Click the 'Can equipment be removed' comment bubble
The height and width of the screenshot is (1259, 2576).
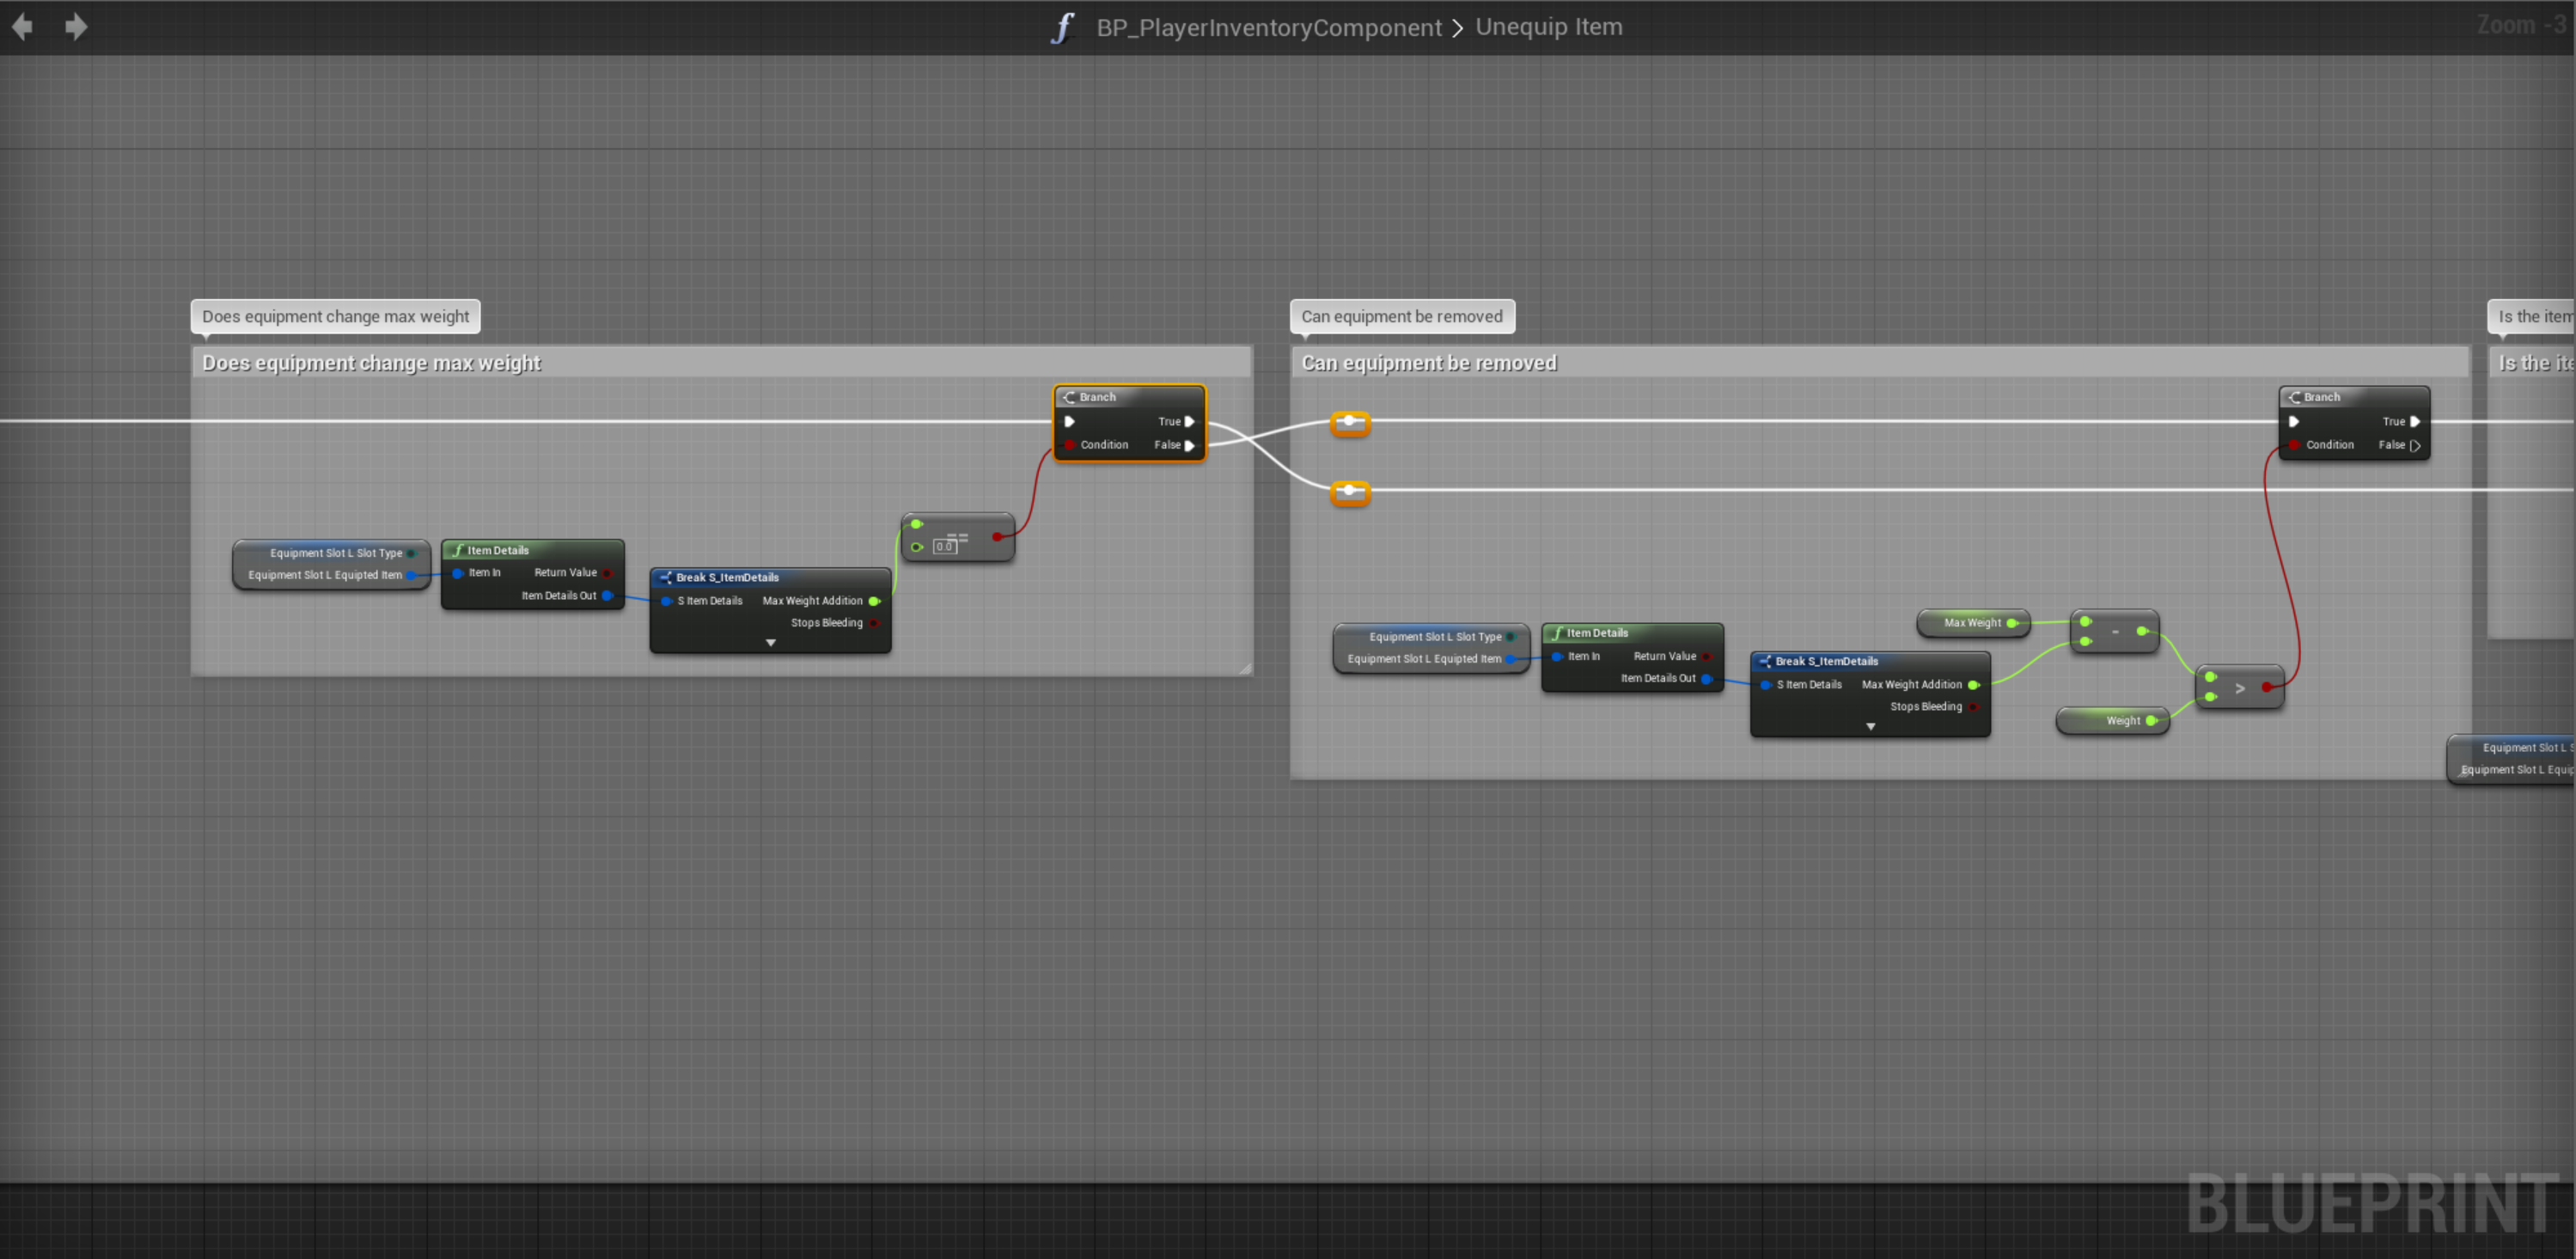point(1401,316)
